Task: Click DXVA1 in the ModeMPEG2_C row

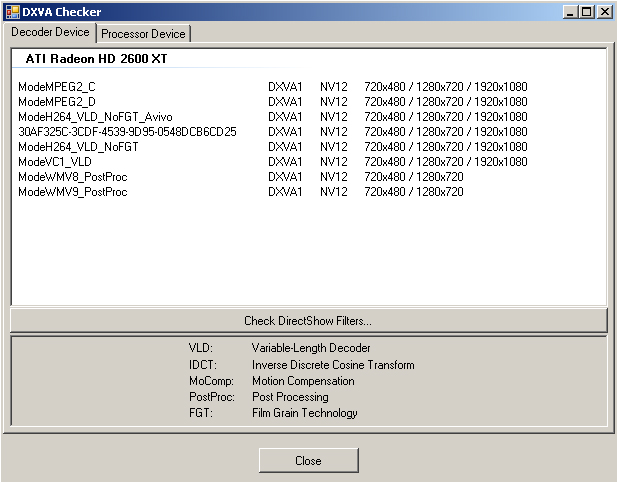Action: [x=285, y=87]
